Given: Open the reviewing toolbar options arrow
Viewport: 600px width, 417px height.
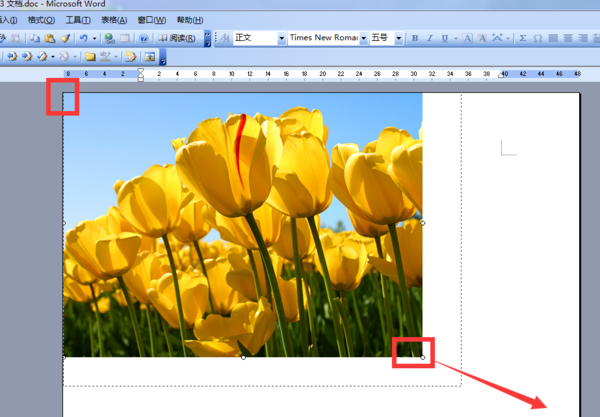Looking at the screenshot, I should click(163, 57).
